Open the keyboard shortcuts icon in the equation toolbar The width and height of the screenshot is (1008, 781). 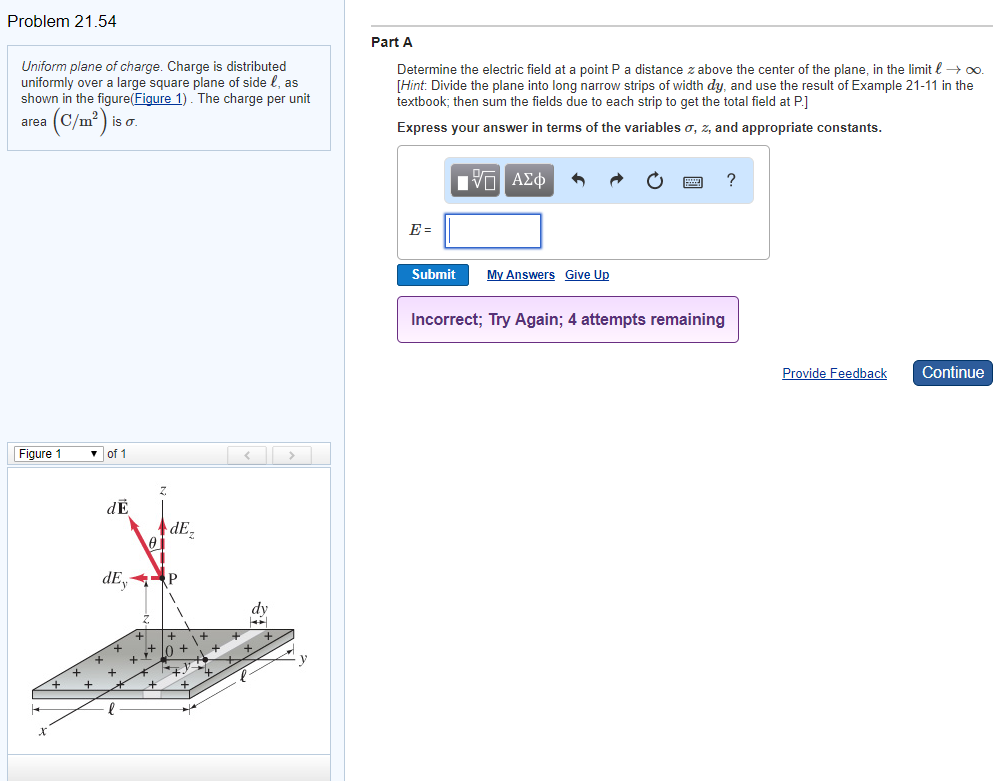(x=694, y=180)
